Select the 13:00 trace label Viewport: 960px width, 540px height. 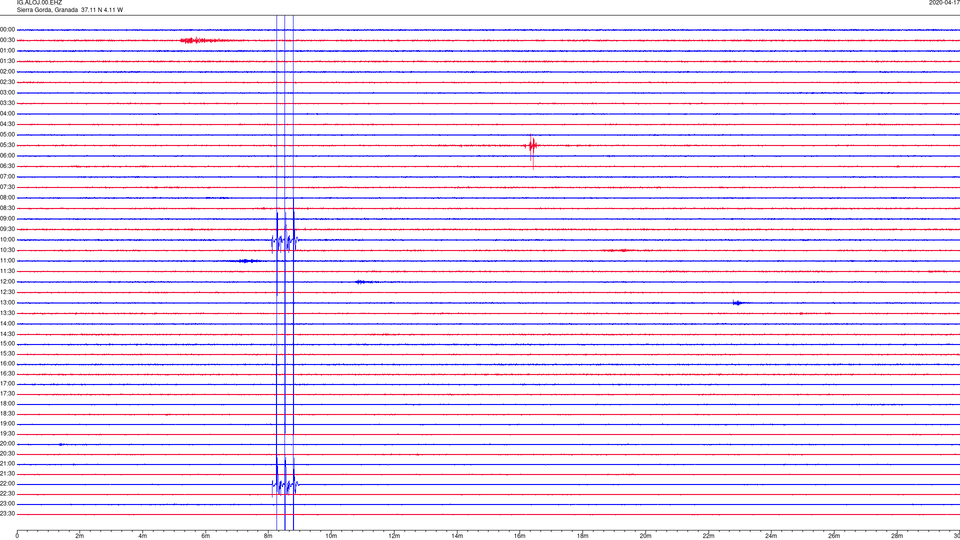(7, 302)
